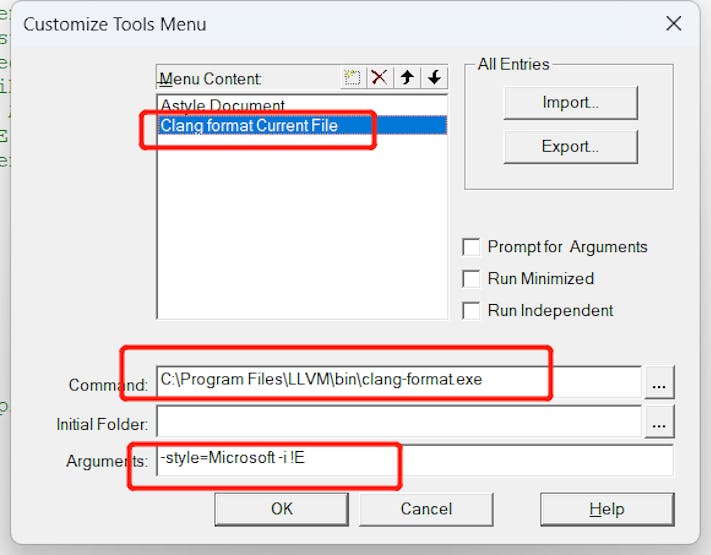Focus the empty Initial Folder field
Image resolution: width=711 pixels, height=555 pixels.
pos(399,422)
